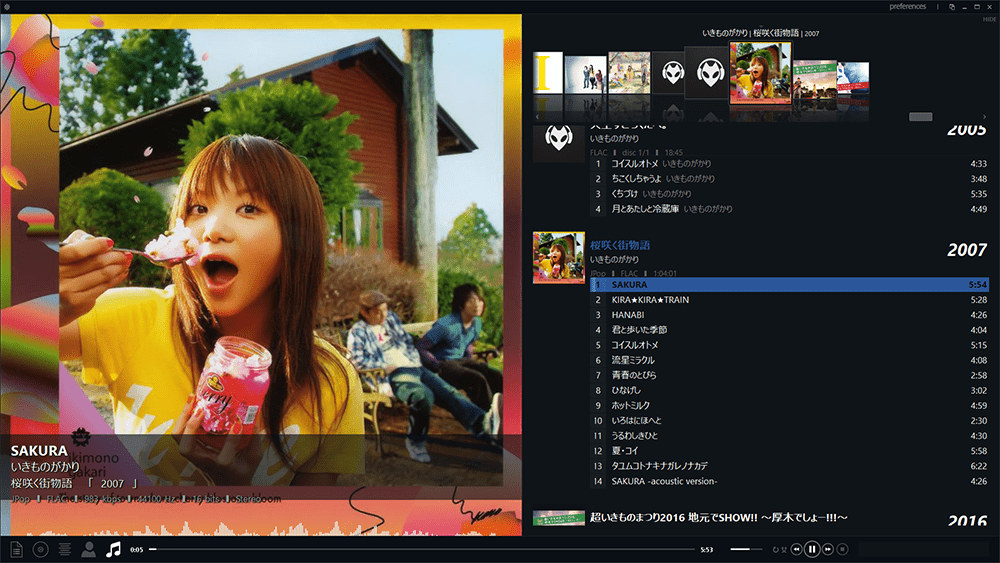1000x563 pixels.
Task: Open the 桜咲く街物語 album title link
Action: pos(620,245)
